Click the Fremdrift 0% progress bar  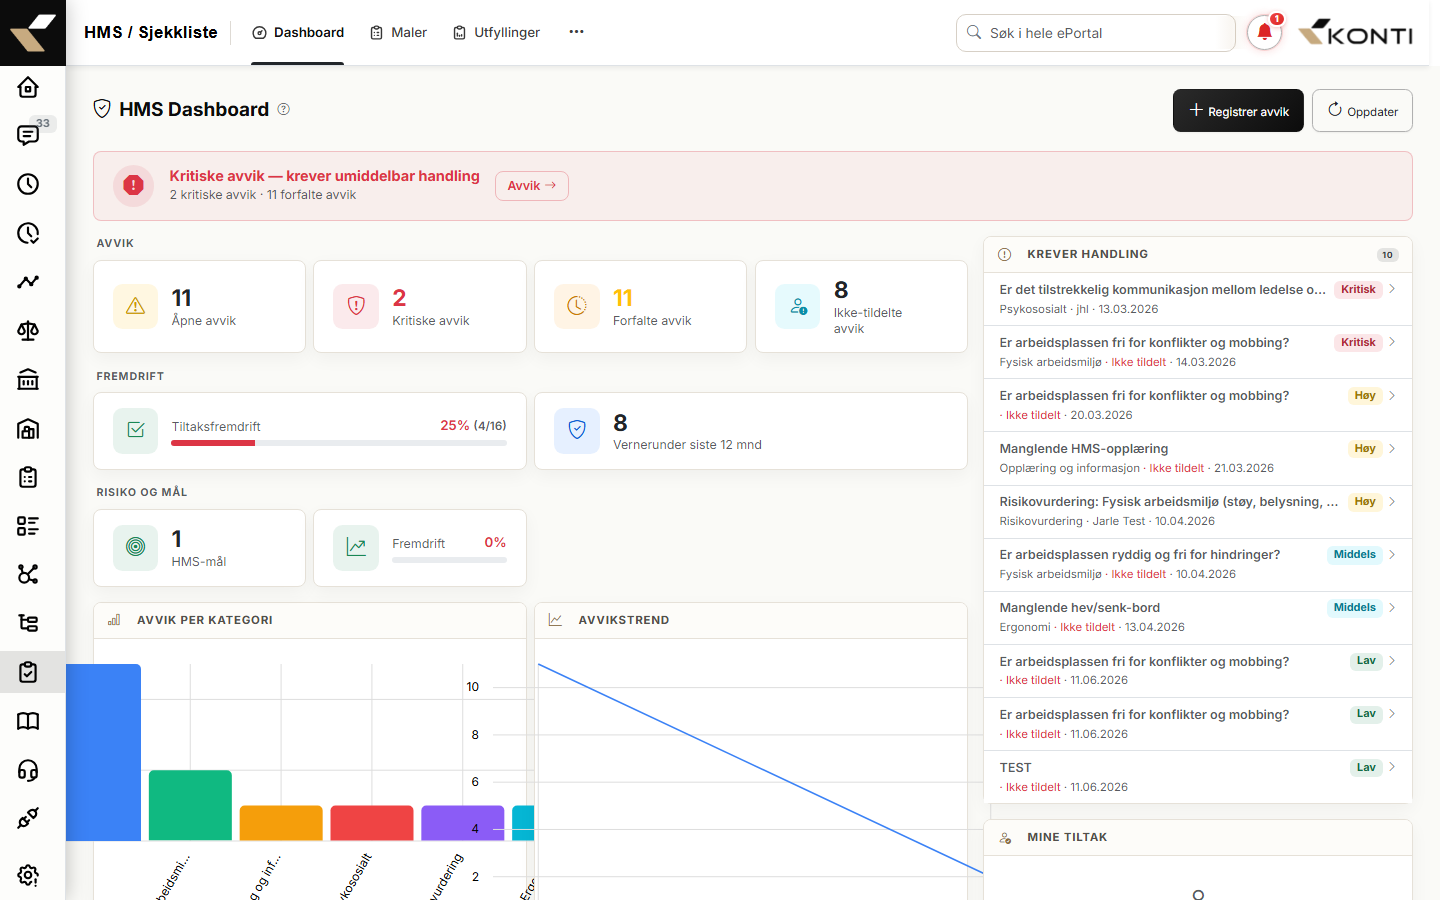[449, 560]
